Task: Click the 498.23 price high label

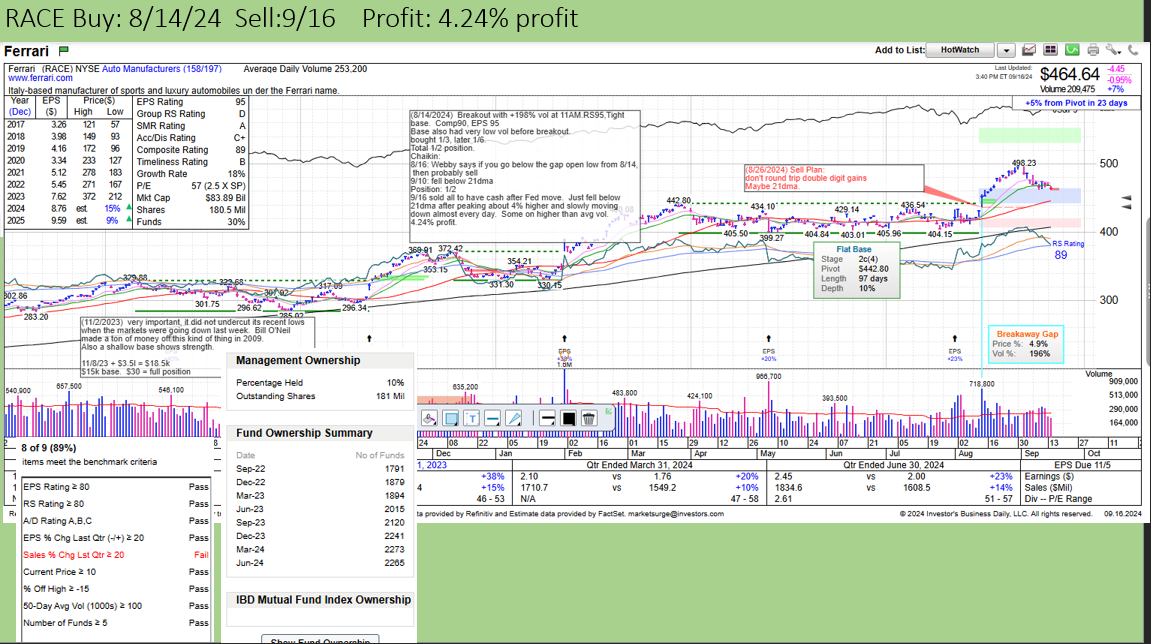Action: (1023, 163)
